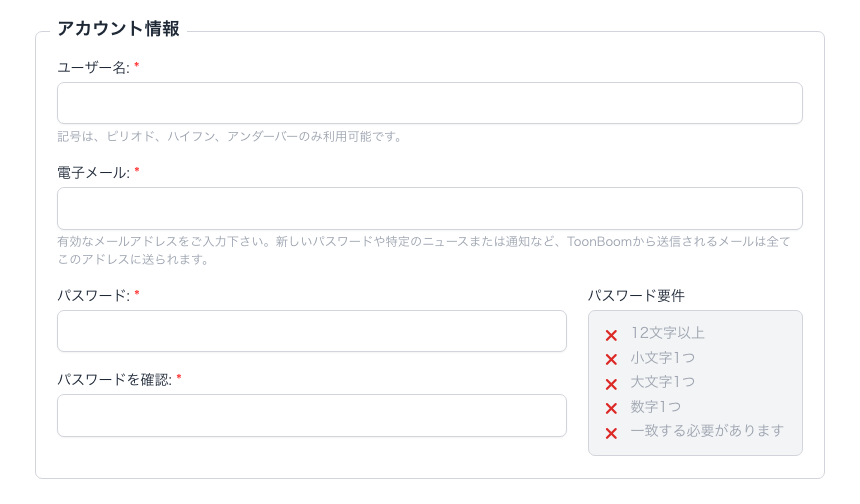860x504 pixels.
Task: Click the パスワード input field
Action: click(312, 331)
